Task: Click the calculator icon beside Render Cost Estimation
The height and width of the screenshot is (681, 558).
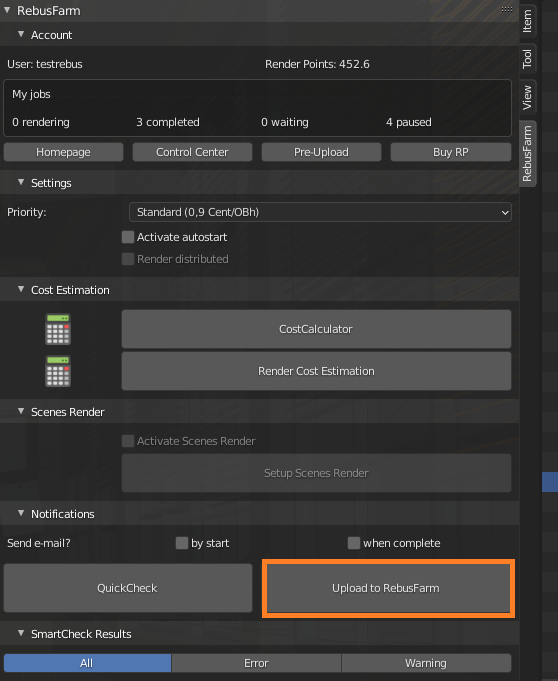Action: point(58,371)
